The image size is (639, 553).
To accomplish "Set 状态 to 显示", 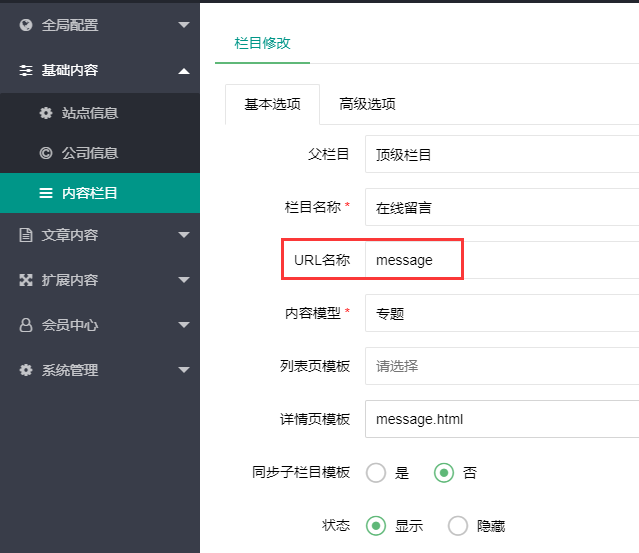I will [x=376, y=525].
